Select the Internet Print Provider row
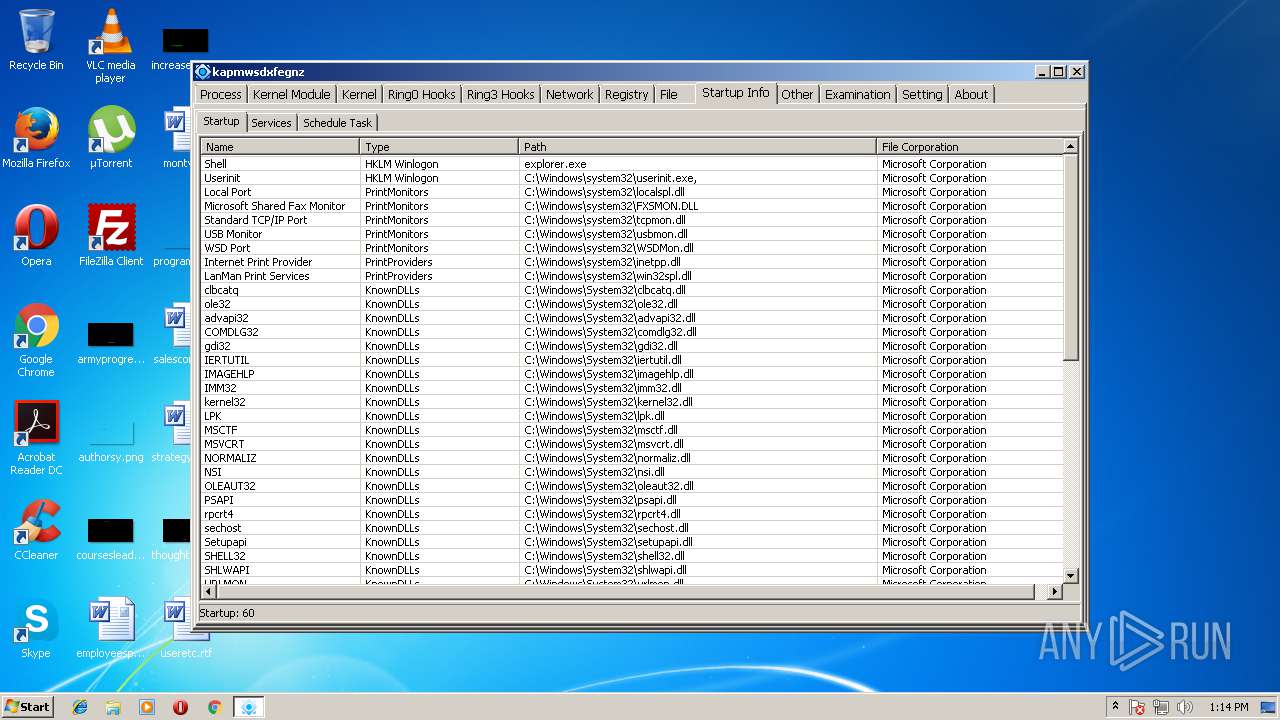 (x=631, y=262)
